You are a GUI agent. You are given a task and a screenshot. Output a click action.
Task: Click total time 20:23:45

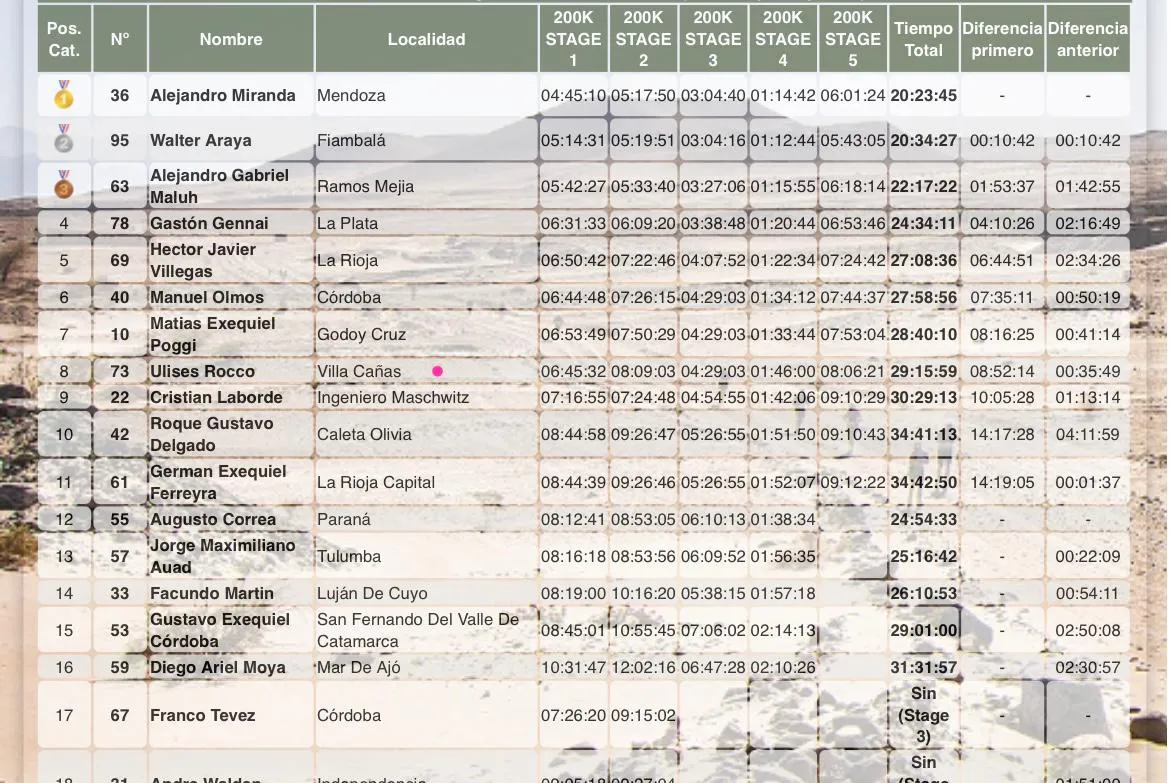tap(923, 96)
